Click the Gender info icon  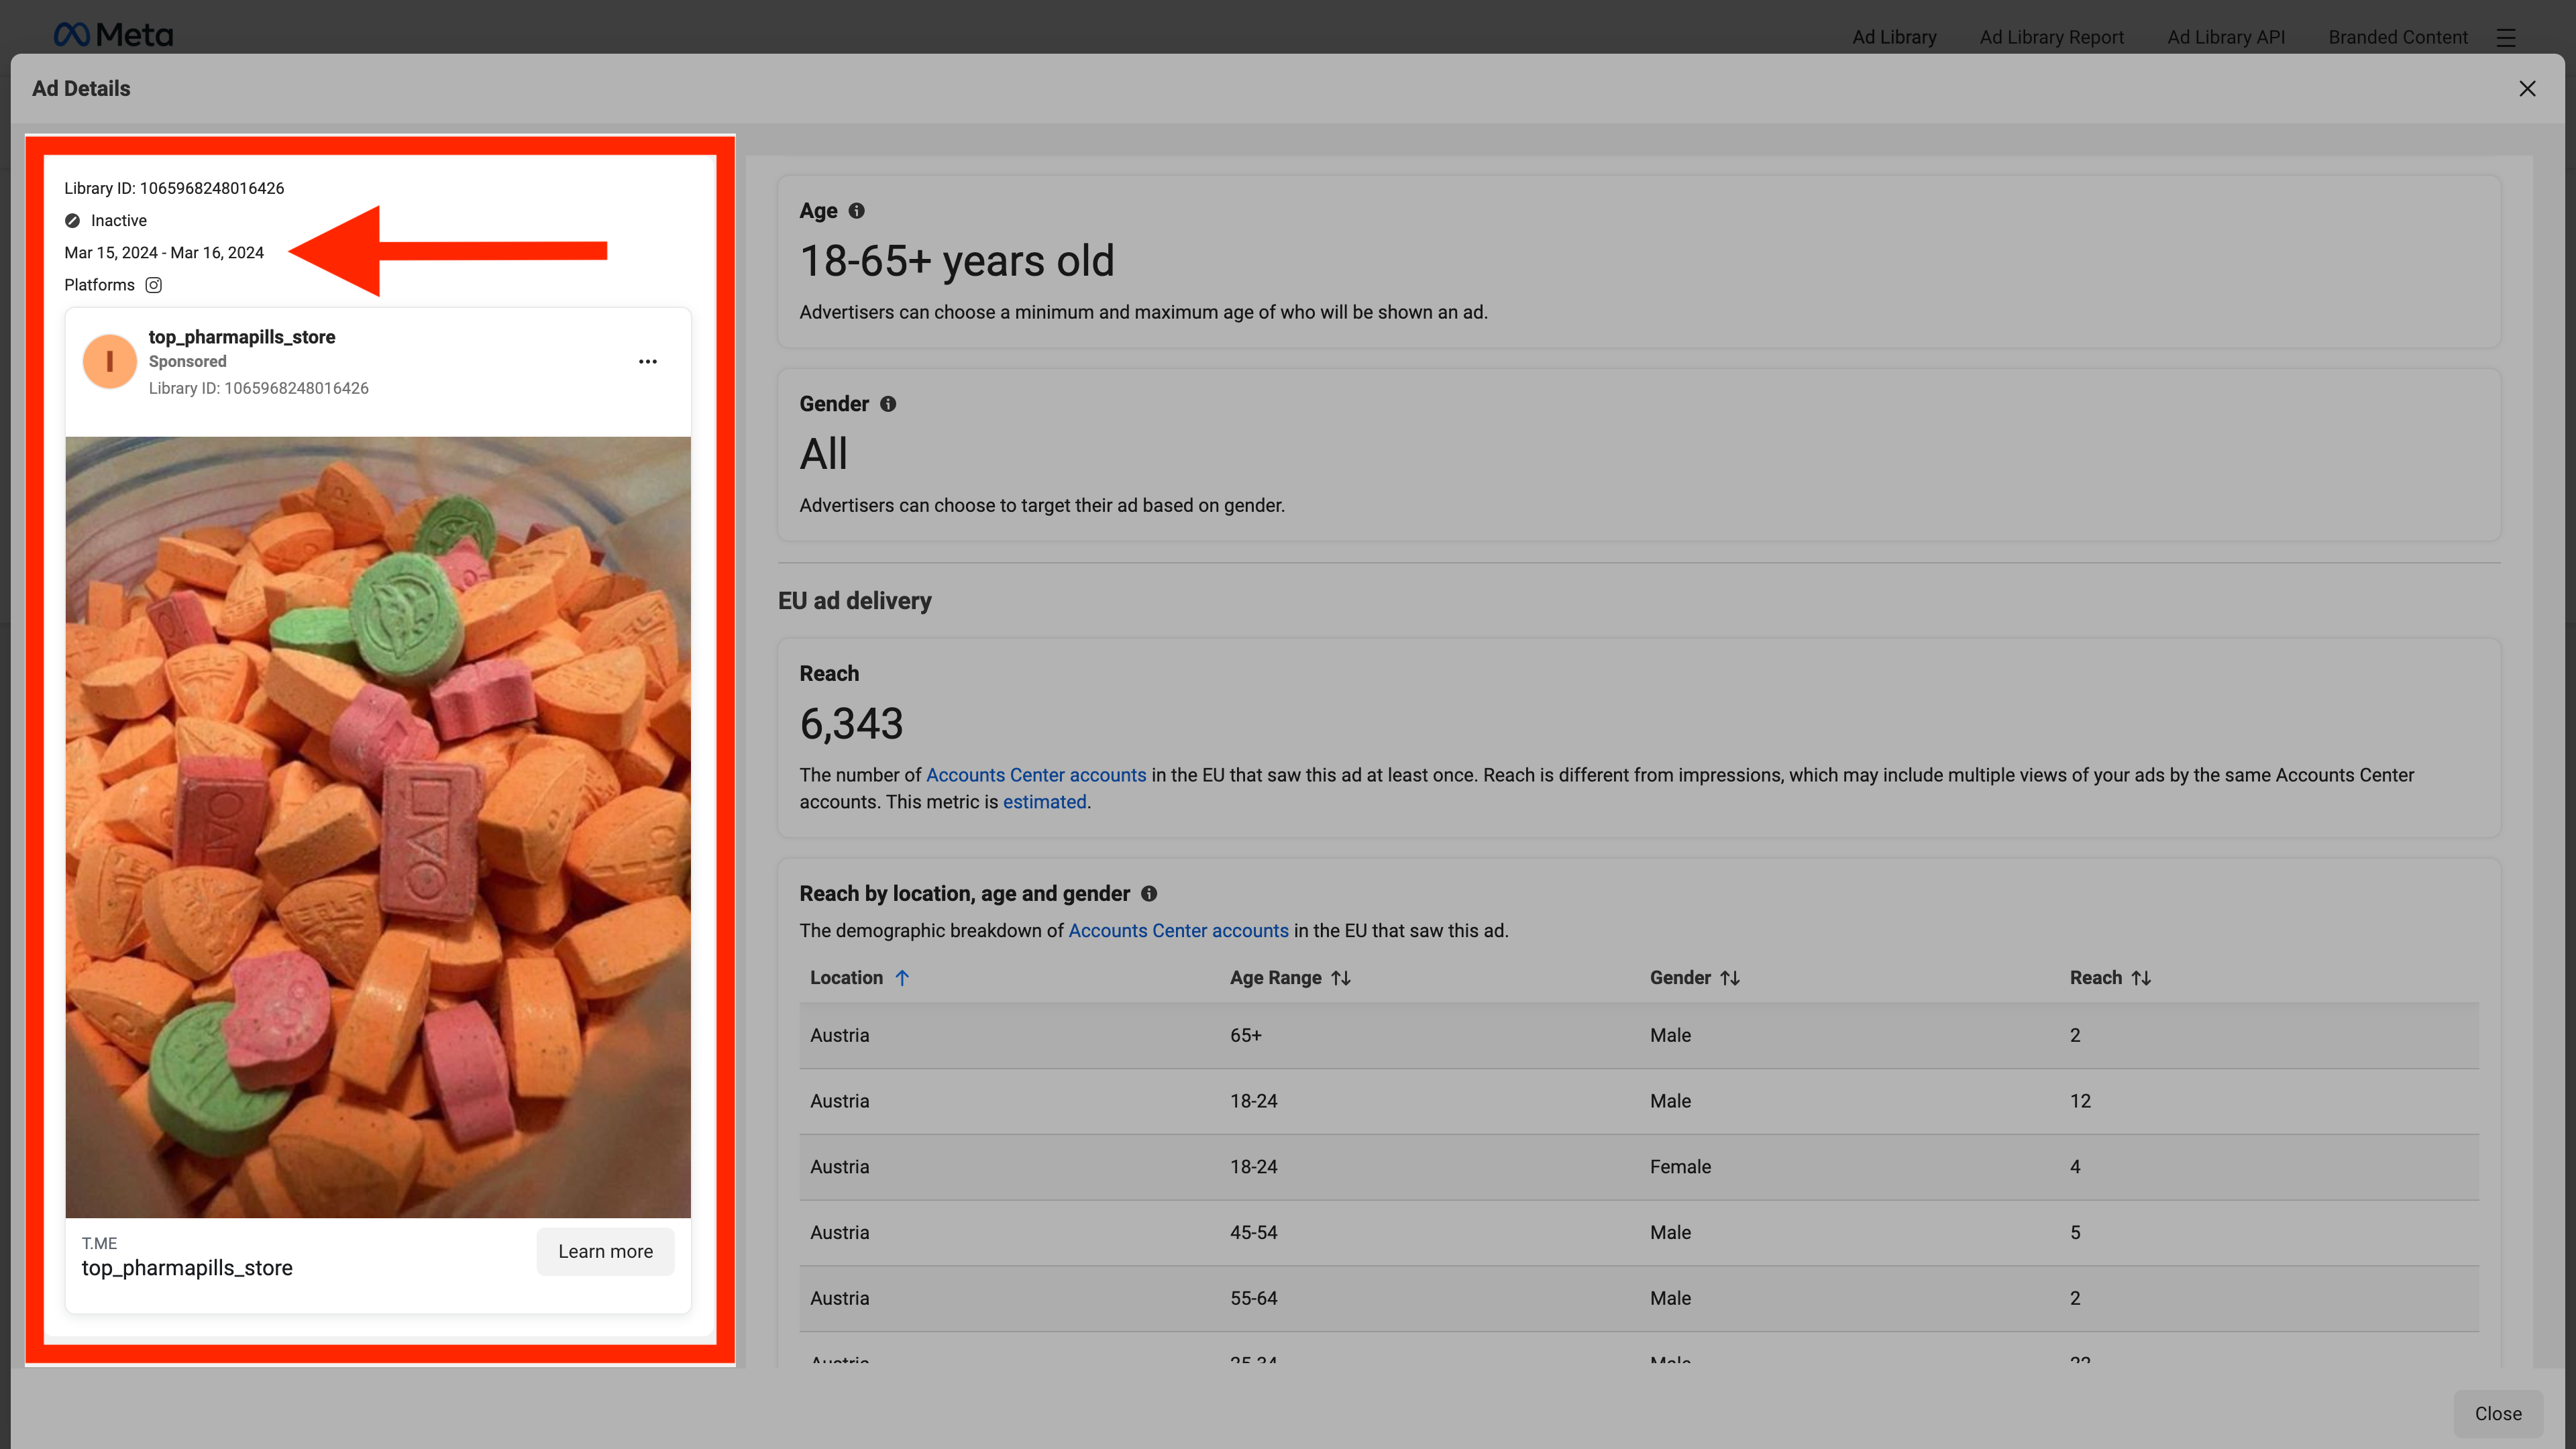(x=887, y=404)
